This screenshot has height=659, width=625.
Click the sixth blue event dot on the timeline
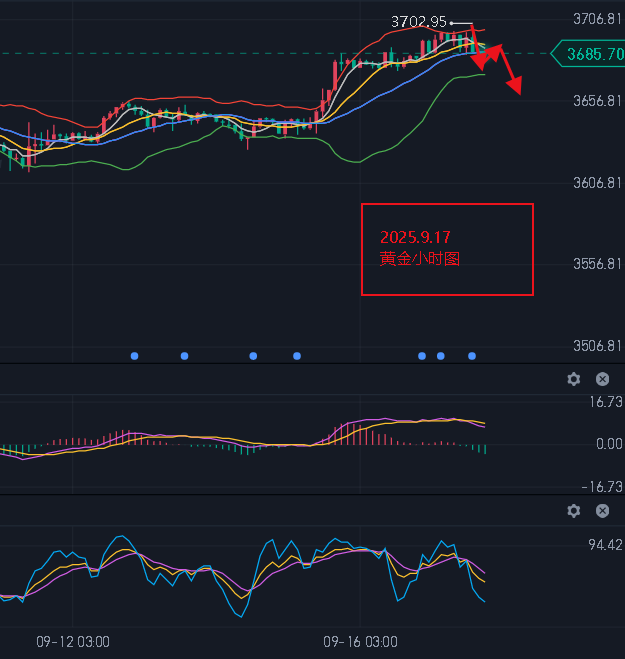click(440, 356)
